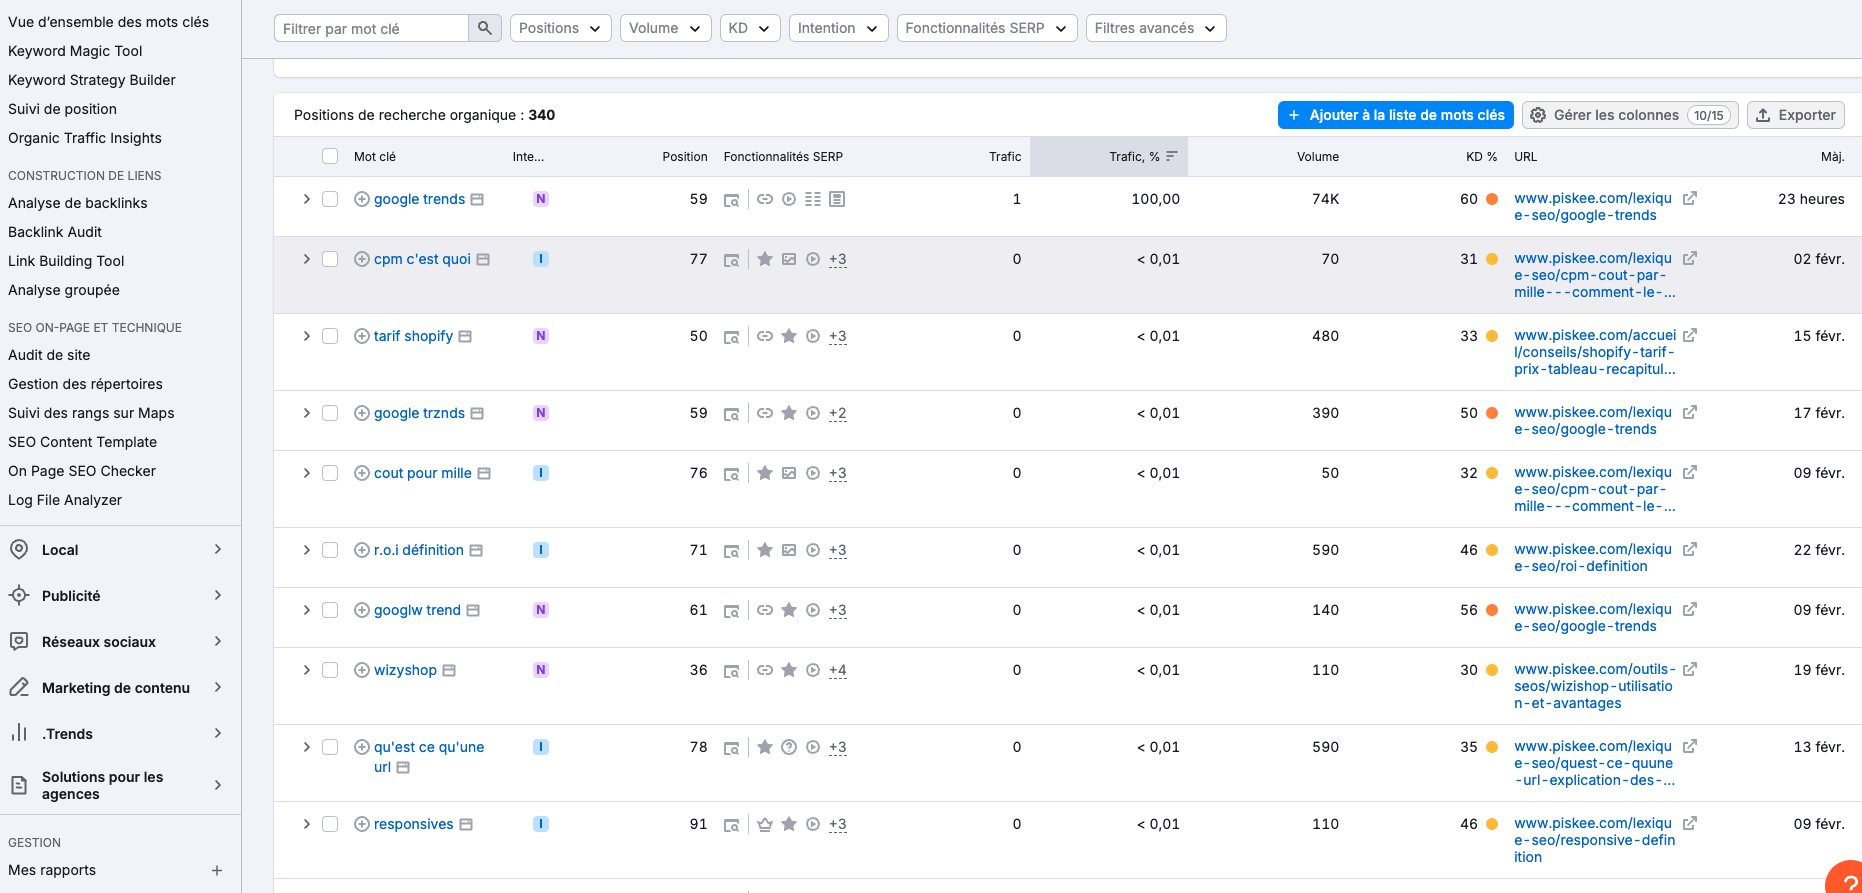This screenshot has height=893, width=1862.
Task: Check the cout pour mille row checkbox
Action: [330, 473]
